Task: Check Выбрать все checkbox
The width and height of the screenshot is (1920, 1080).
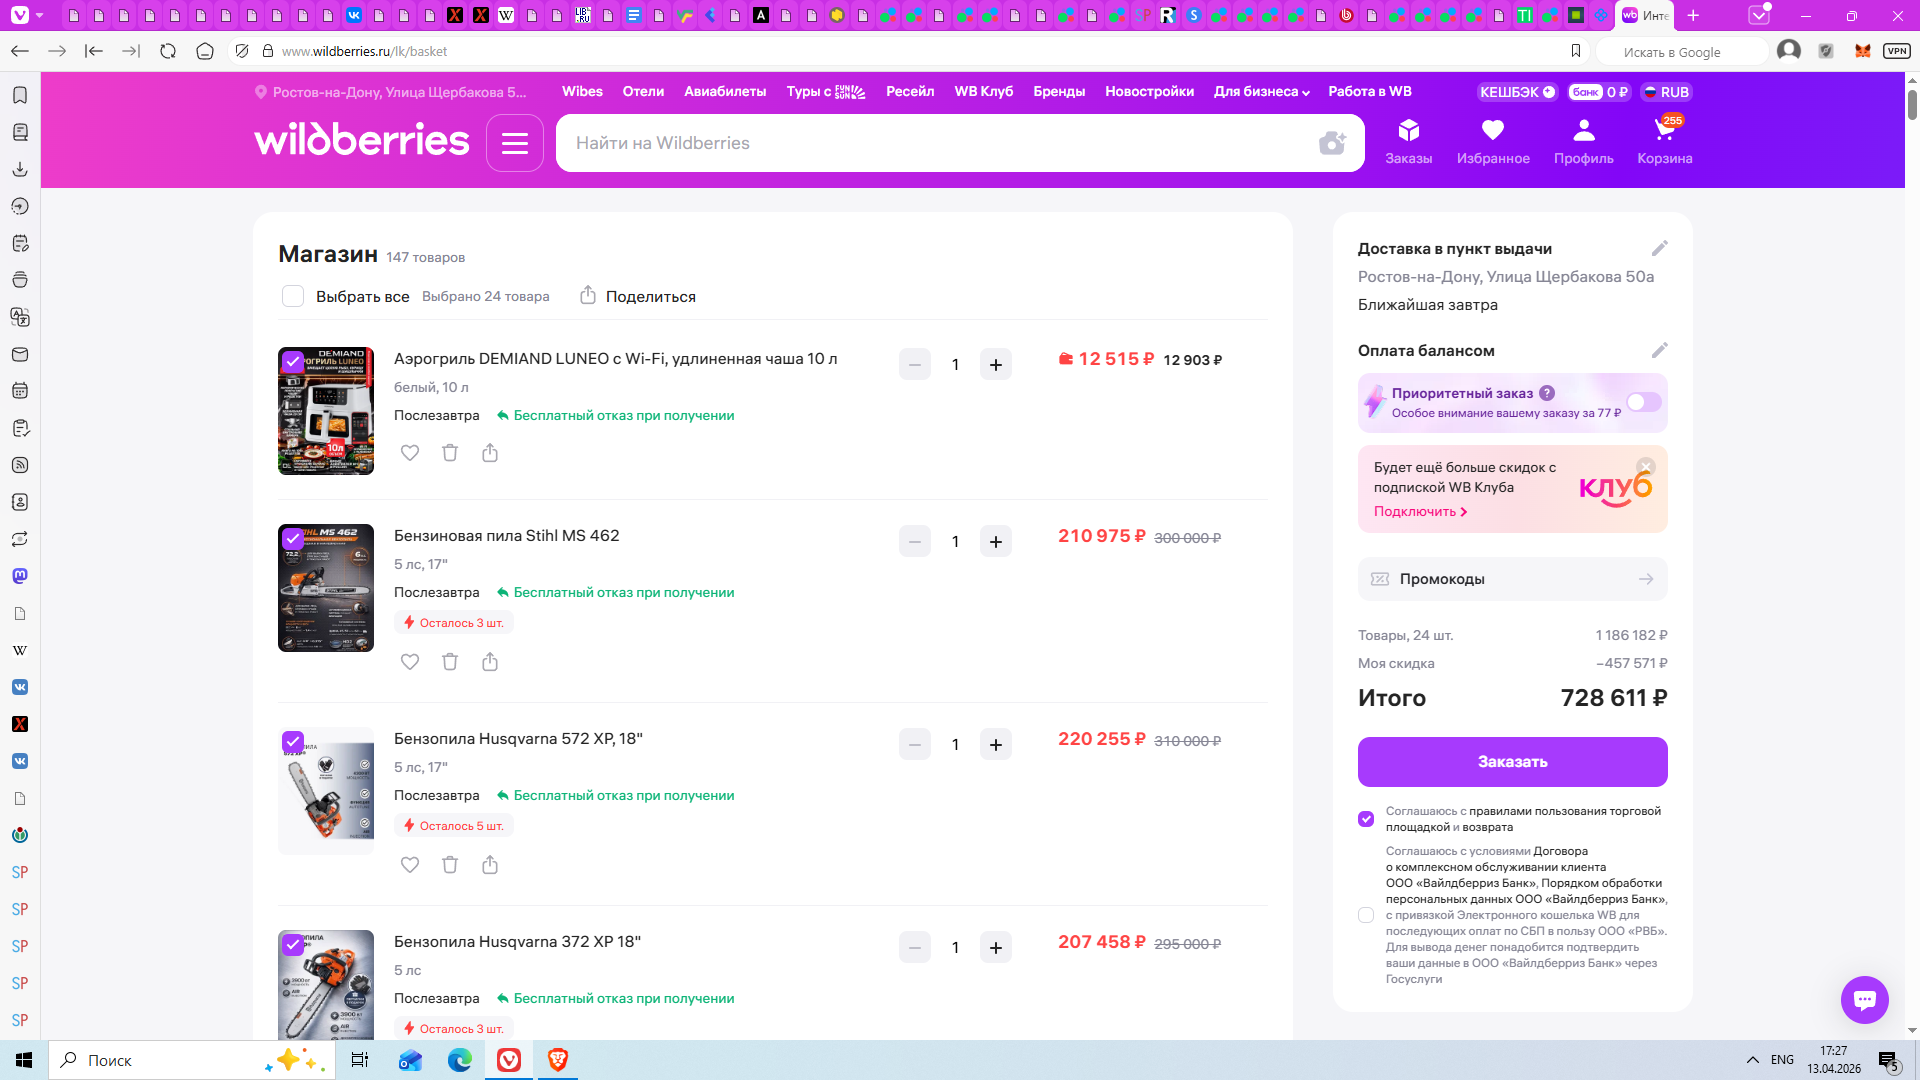Action: 293,297
